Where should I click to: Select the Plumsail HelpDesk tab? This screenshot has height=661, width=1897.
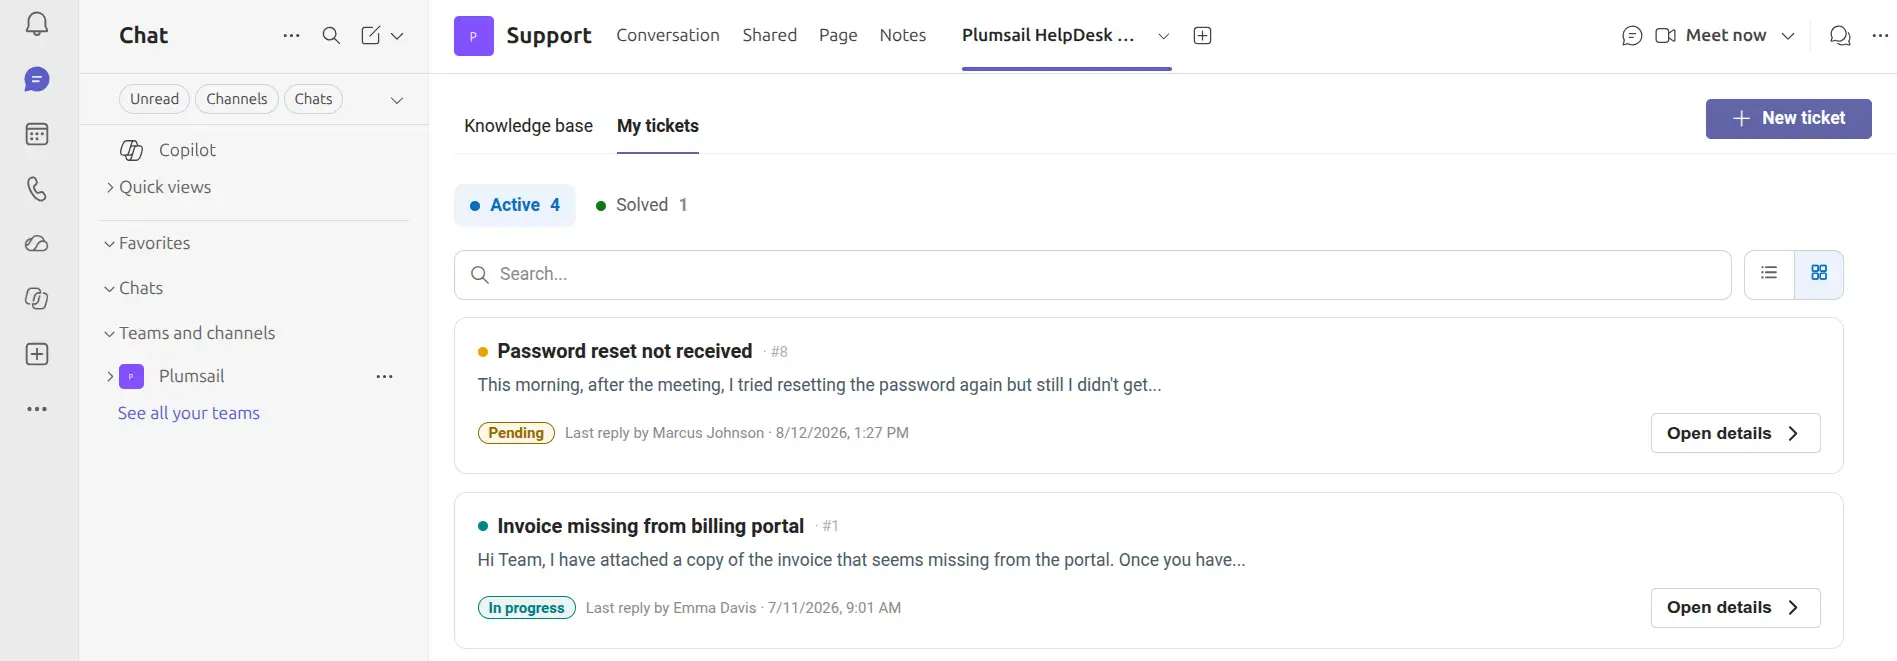pyautogui.click(x=1048, y=35)
